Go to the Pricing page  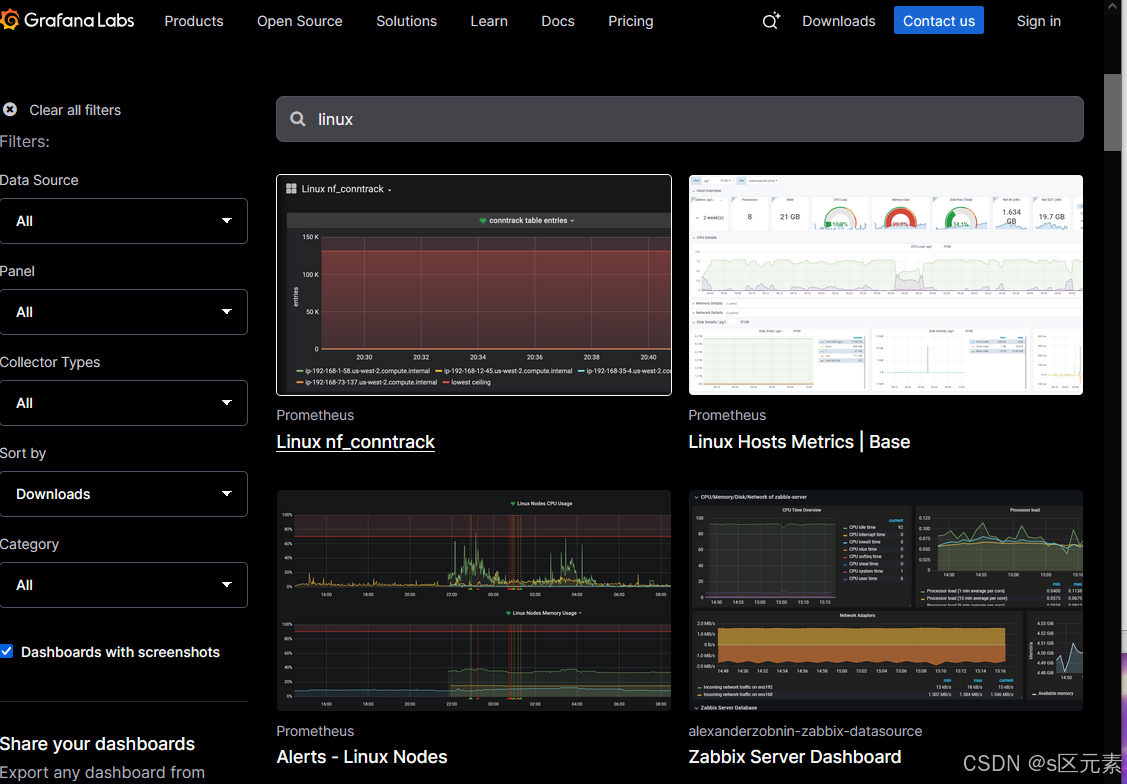[x=631, y=22]
